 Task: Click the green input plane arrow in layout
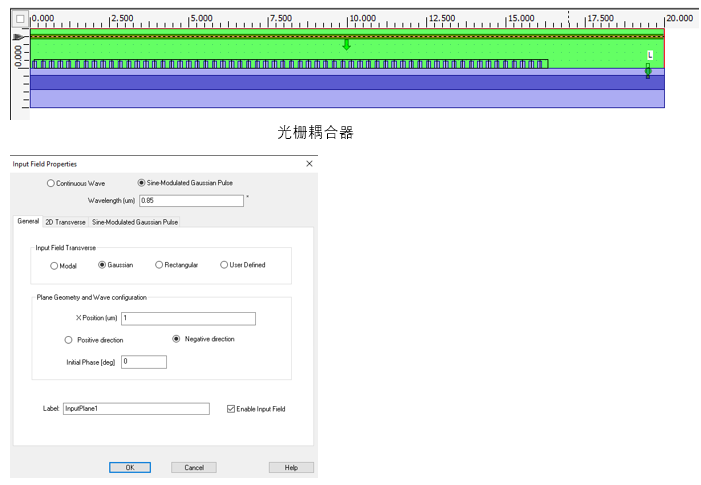pyautogui.click(x=346, y=44)
